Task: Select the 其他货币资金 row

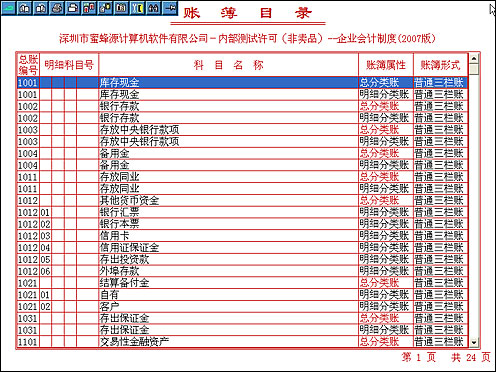Action: click(242, 200)
